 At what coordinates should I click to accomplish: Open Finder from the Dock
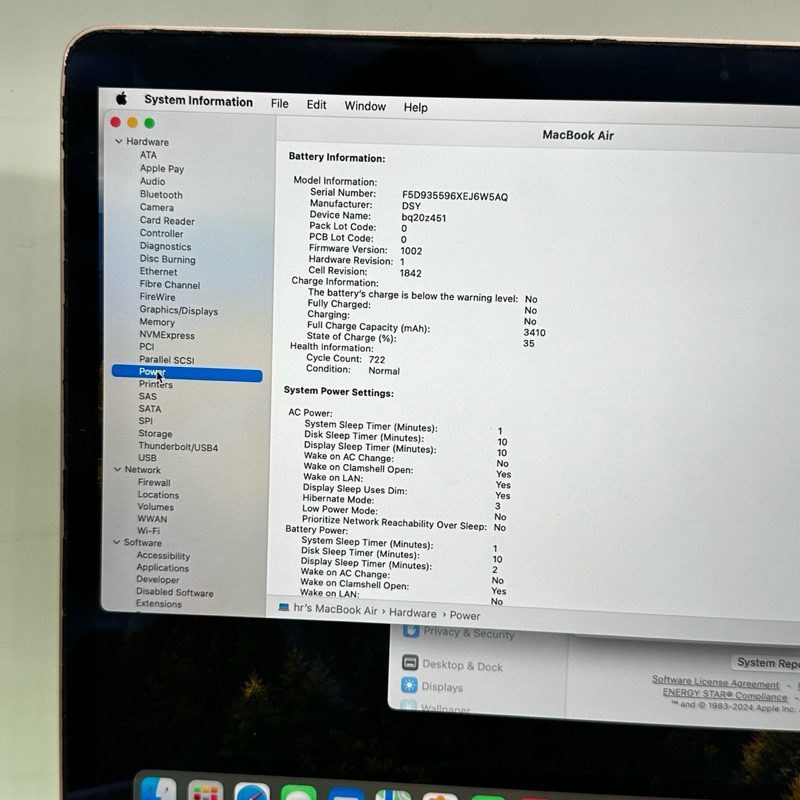[158, 791]
